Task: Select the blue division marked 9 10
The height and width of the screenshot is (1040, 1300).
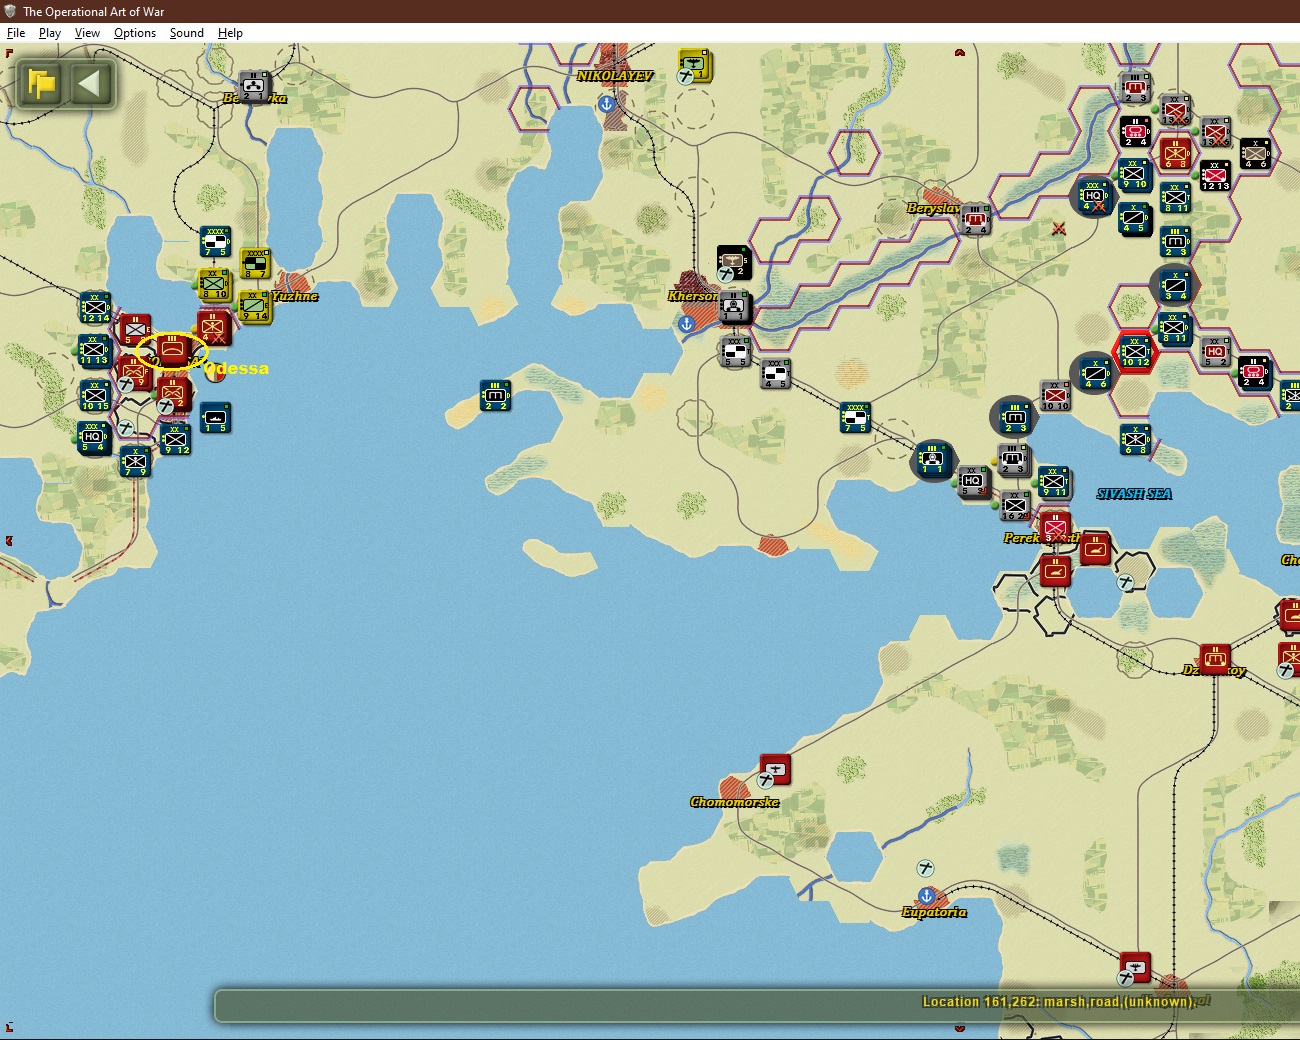Action: 1134,175
